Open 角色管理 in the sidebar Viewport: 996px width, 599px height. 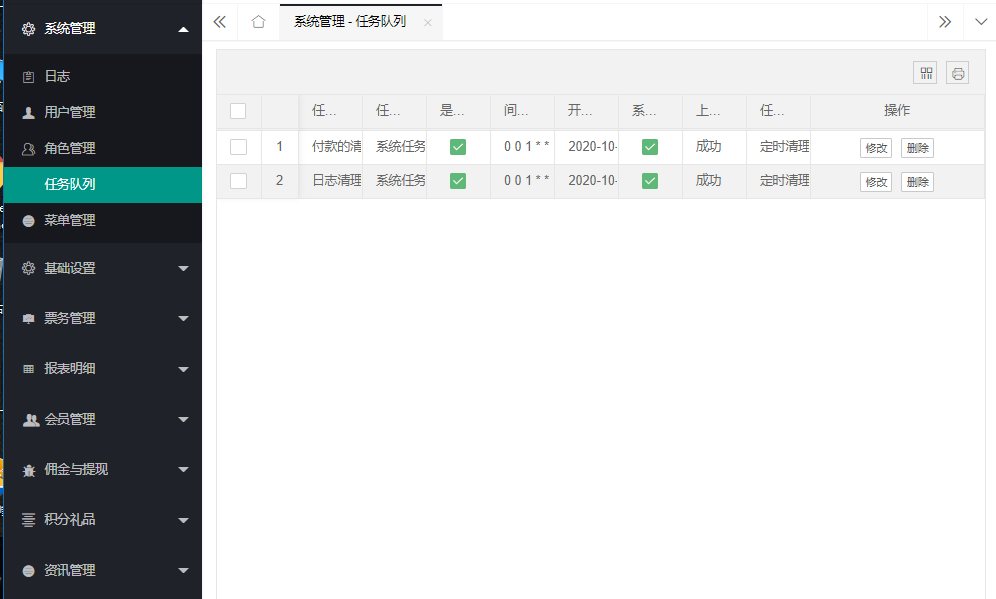coord(70,148)
